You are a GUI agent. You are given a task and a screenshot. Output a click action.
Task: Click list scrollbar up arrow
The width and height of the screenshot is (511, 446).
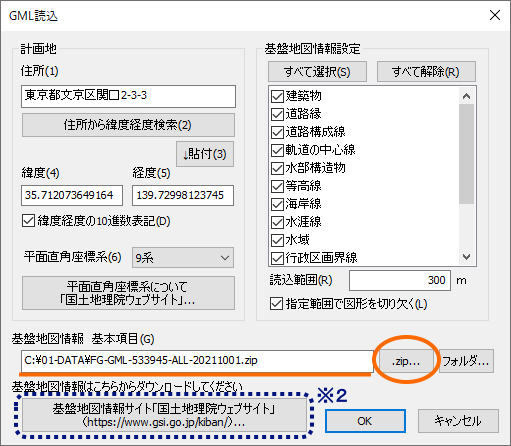click(x=466, y=96)
